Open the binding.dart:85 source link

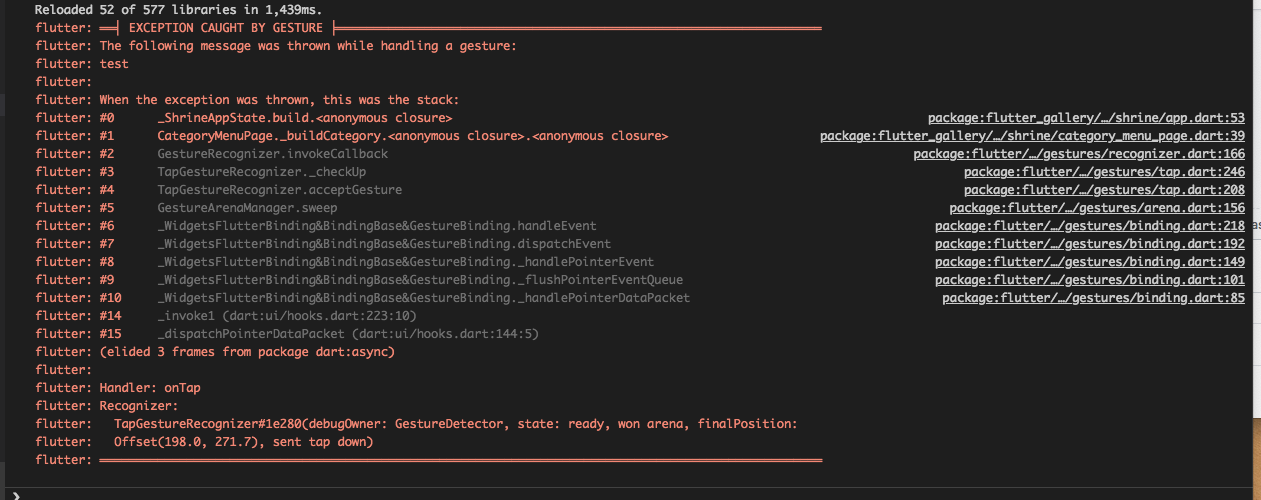click(x=1093, y=298)
